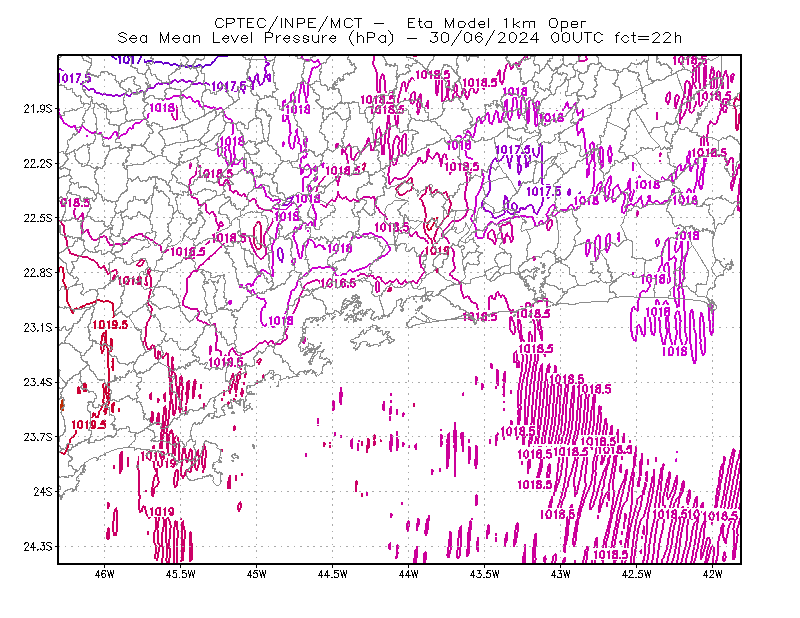Click the 43W longitude axis label
The height and width of the screenshot is (618, 800).
[561, 574]
